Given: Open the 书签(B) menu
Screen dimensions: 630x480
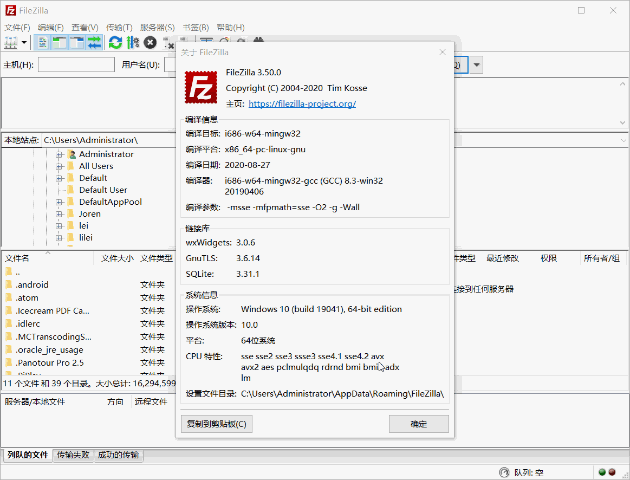Looking at the screenshot, I should [196, 27].
